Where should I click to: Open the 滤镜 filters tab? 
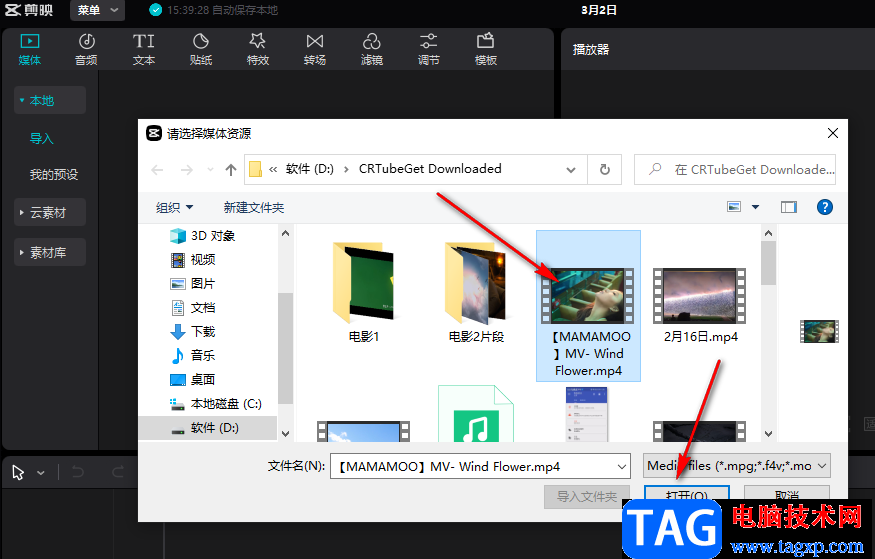click(372, 50)
